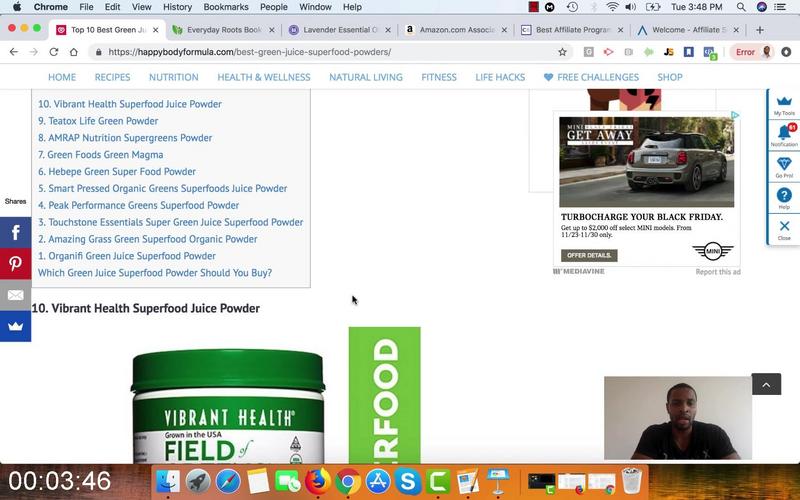Bookmark this page with the star icon
The height and width of the screenshot is (500, 800).
click(562, 52)
